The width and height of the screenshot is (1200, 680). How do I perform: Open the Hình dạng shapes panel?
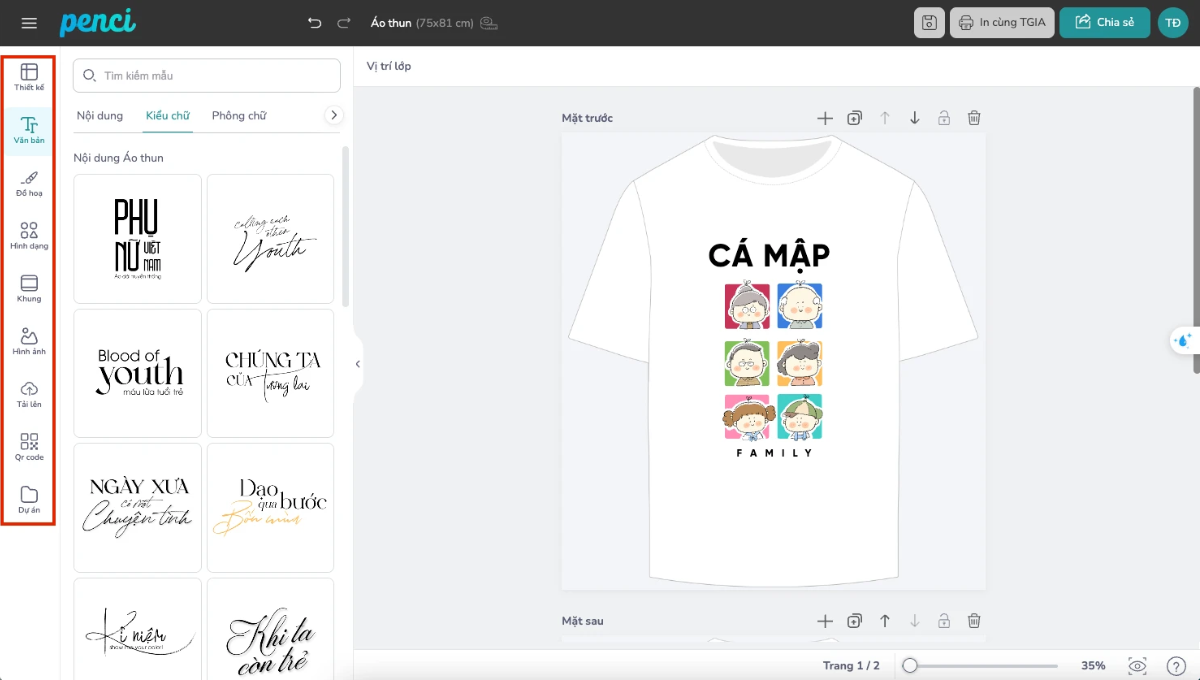pos(29,236)
